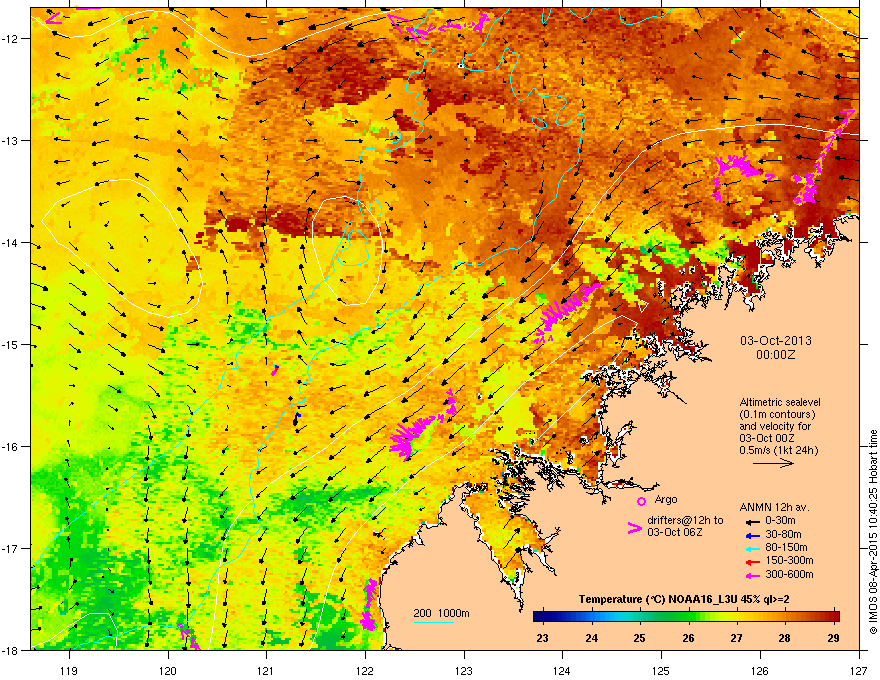Click the '-13' latitude axis label
880x680 pixels.
pyautogui.click(x=10, y=140)
